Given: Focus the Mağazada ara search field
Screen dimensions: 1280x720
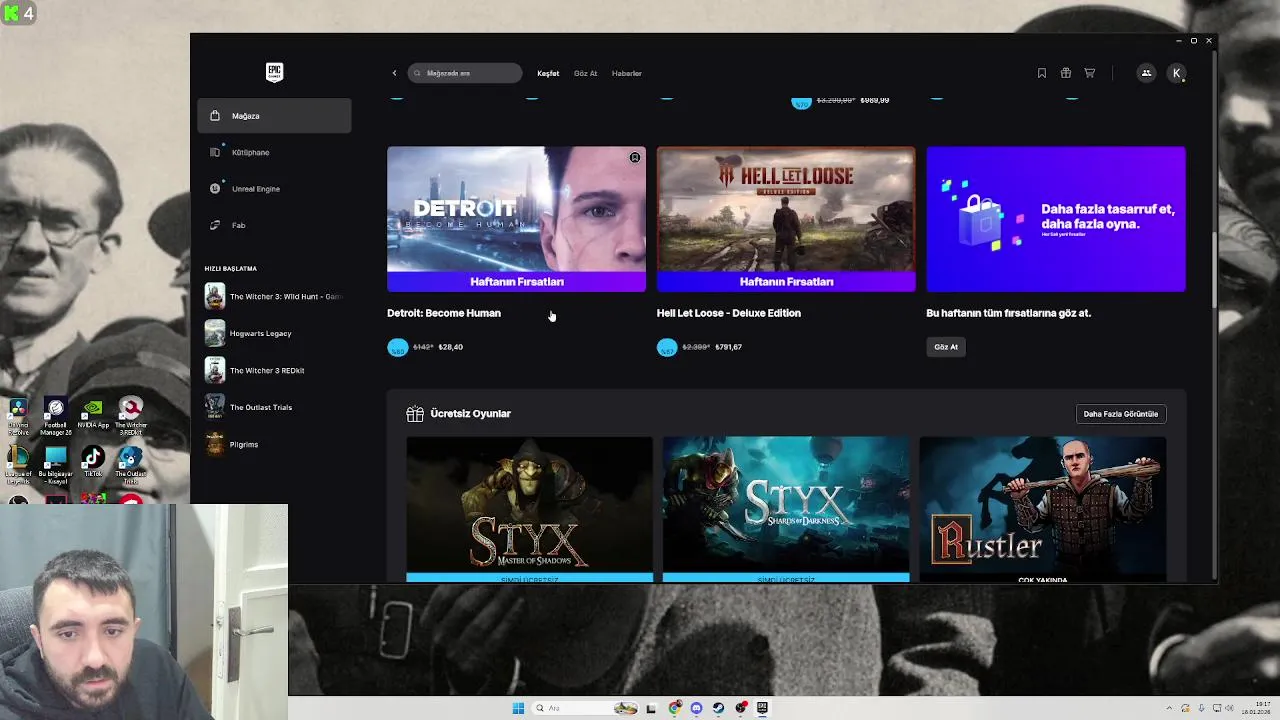Looking at the screenshot, I should click(465, 73).
